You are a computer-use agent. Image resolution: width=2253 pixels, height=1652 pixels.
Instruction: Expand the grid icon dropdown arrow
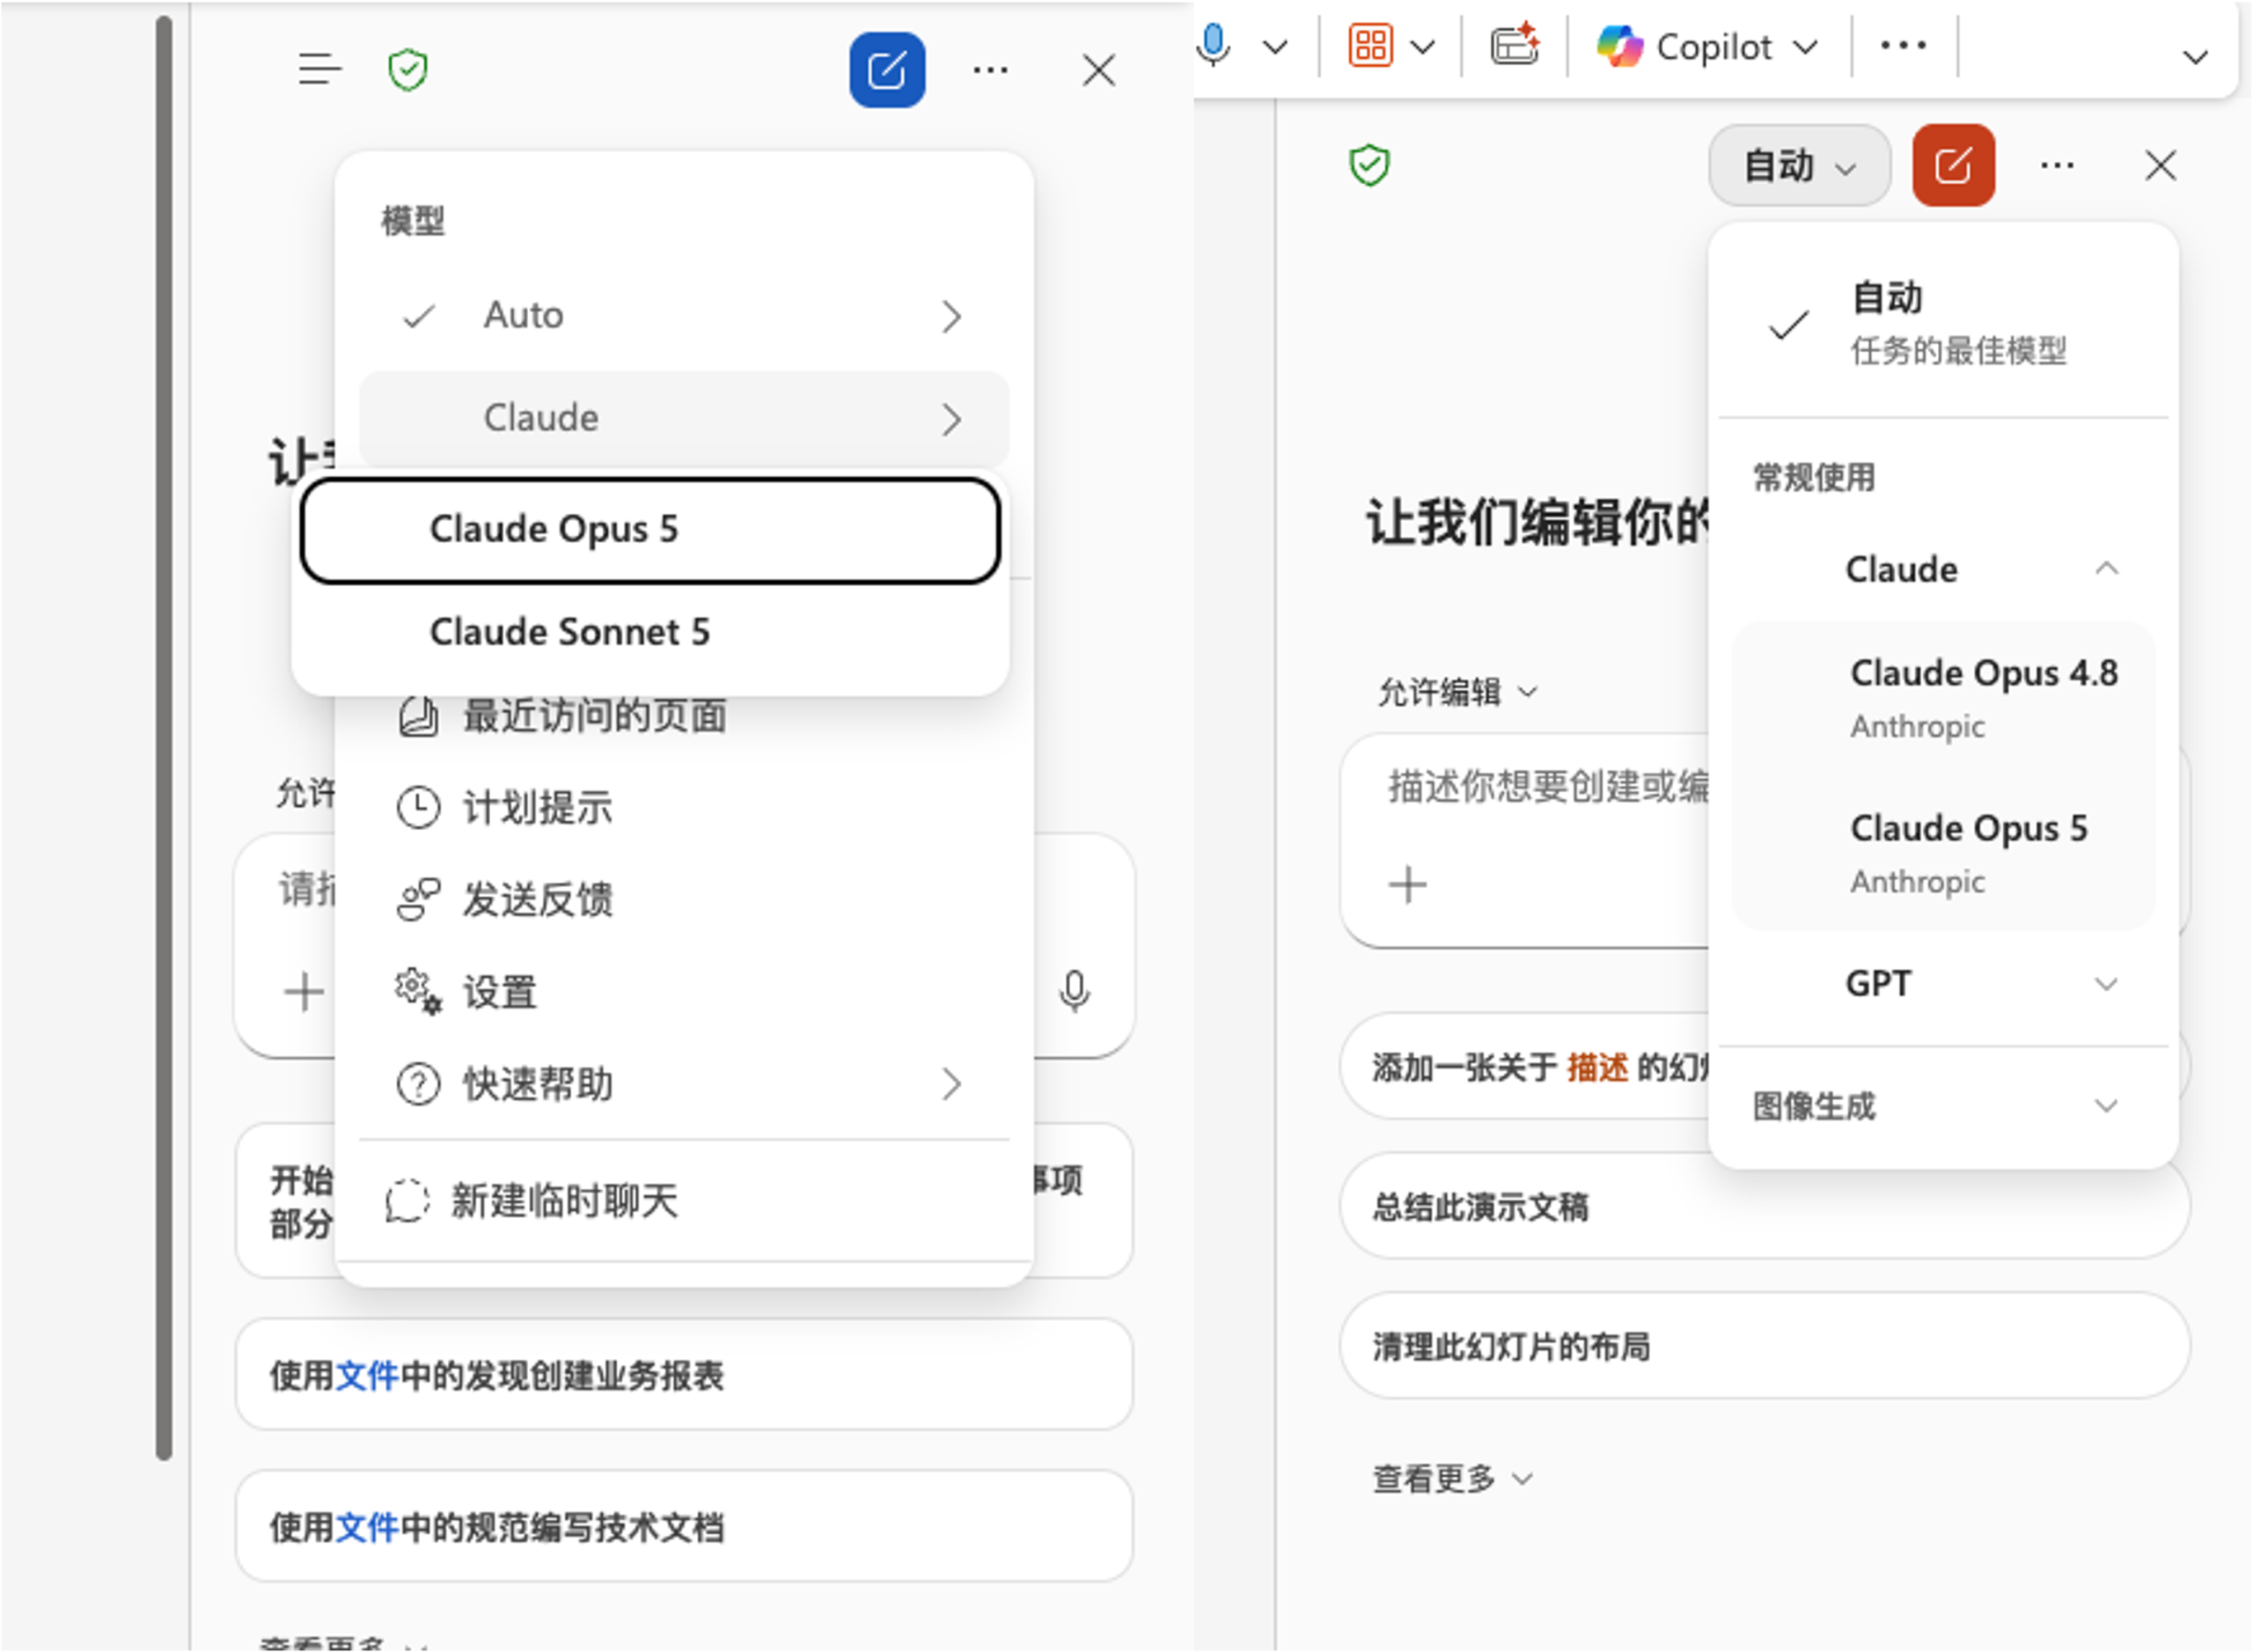(x=1422, y=47)
